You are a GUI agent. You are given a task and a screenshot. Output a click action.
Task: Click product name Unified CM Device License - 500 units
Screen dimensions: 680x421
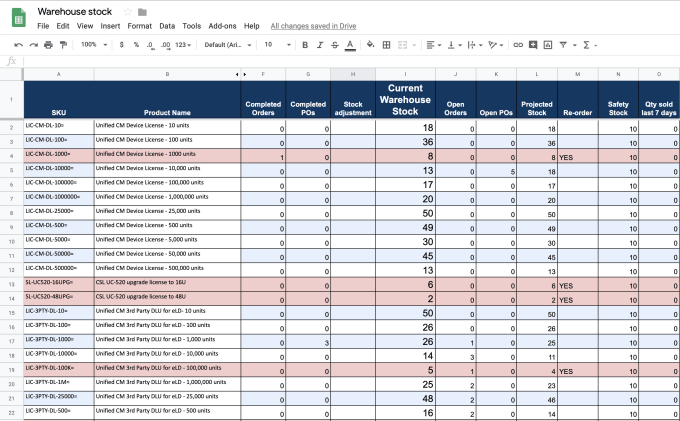pos(167,227)
